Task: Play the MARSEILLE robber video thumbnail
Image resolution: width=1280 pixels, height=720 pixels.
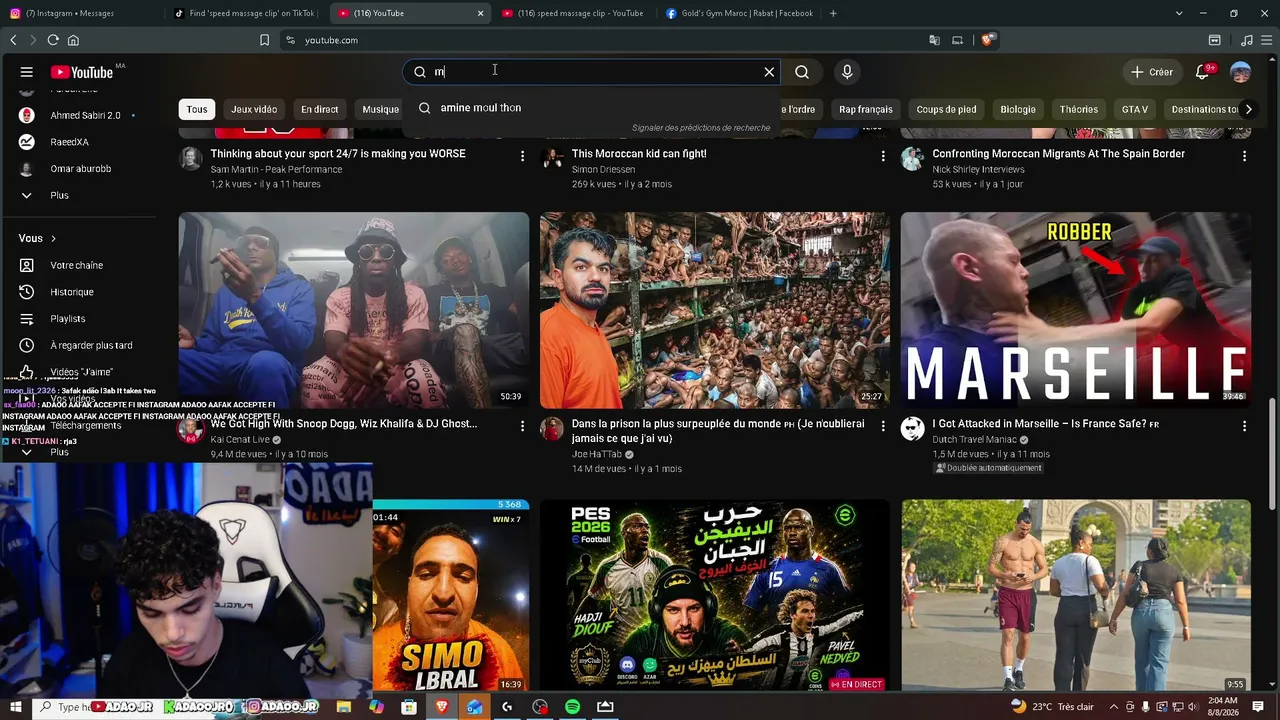Action: [x=1076, y=310]
